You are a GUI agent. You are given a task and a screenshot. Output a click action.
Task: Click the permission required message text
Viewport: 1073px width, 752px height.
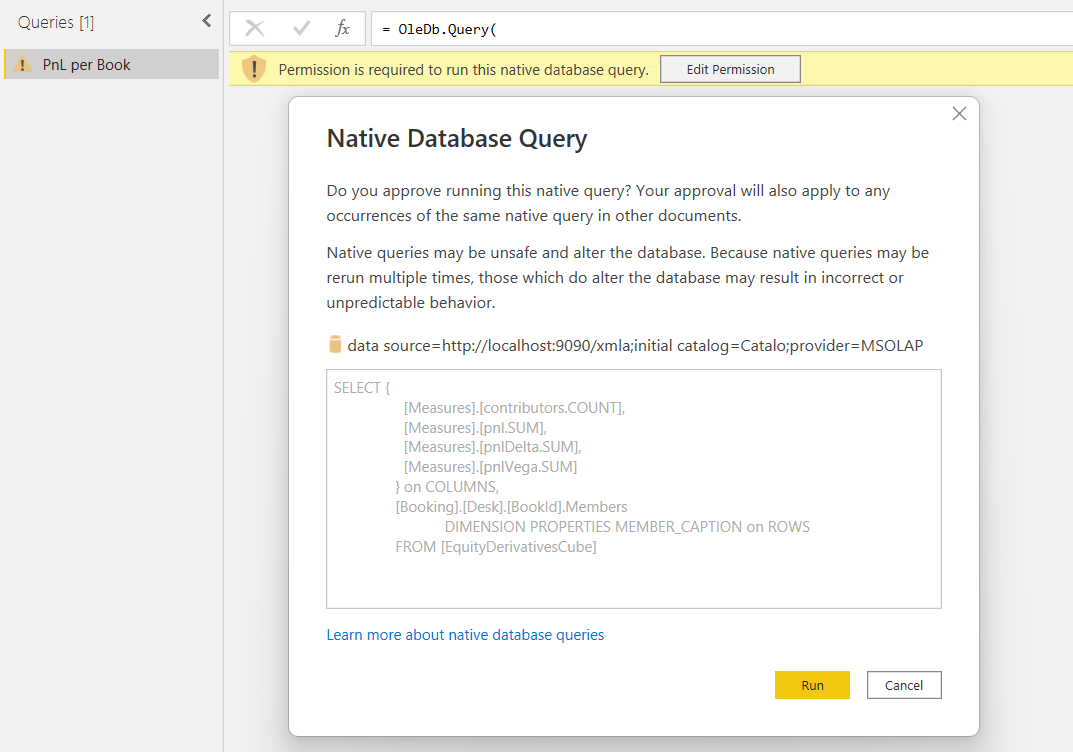click(x=463, y=70)
